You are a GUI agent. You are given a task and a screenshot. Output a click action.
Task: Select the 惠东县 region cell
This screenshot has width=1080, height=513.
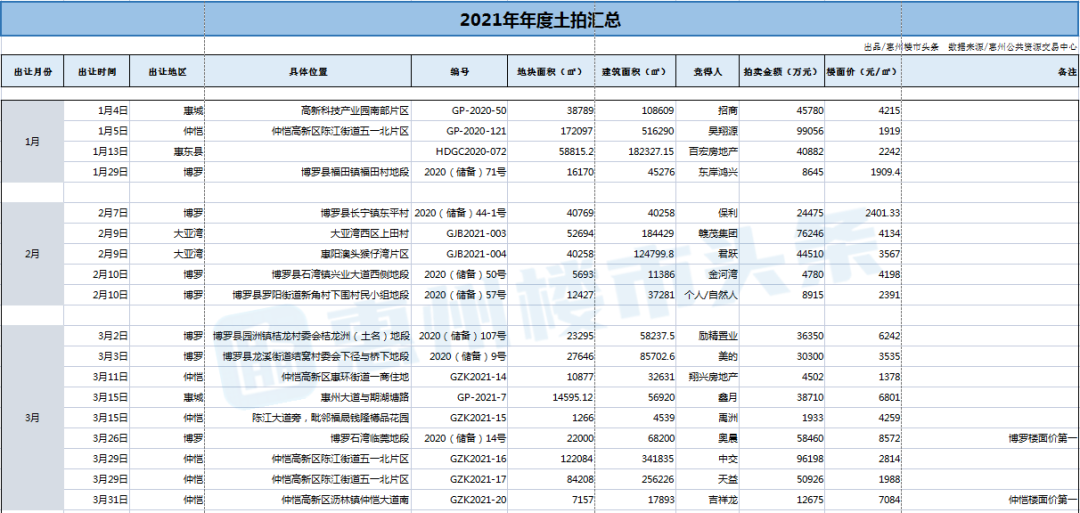167,151
